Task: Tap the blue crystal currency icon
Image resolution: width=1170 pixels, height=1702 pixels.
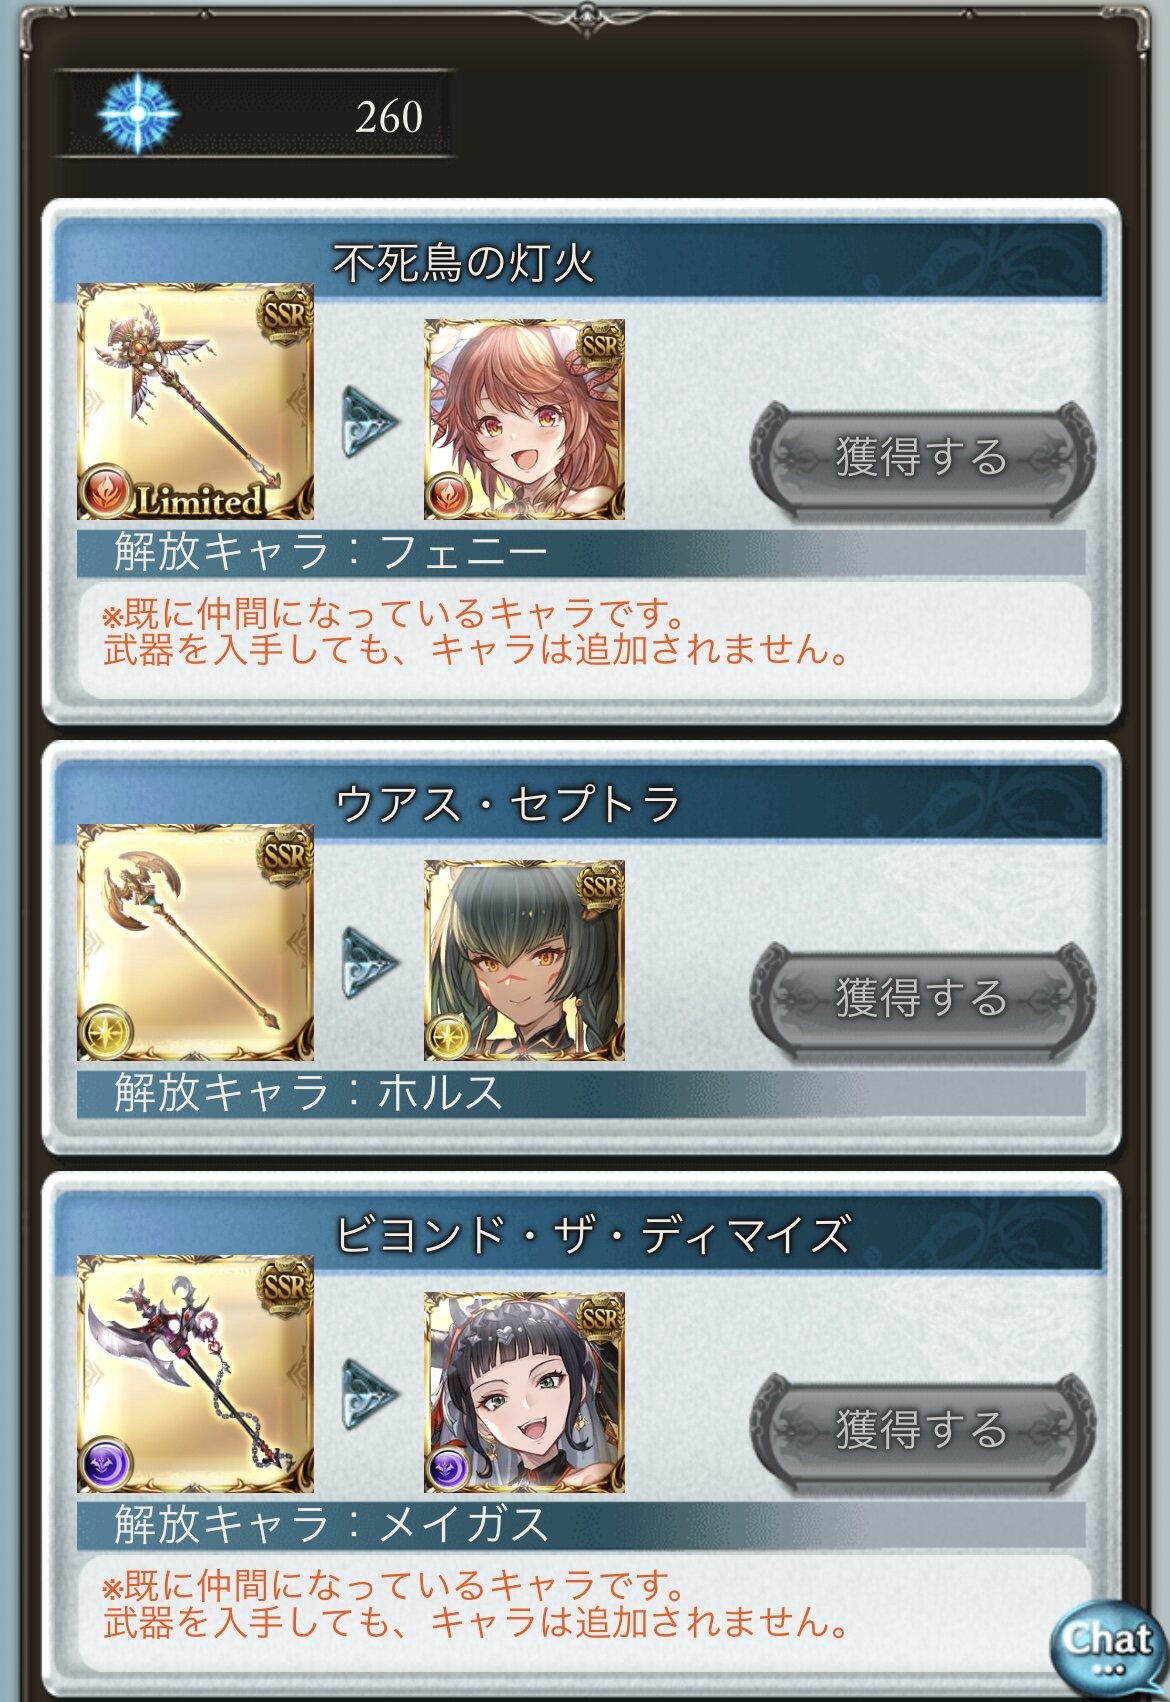Action: coord(138,114)
